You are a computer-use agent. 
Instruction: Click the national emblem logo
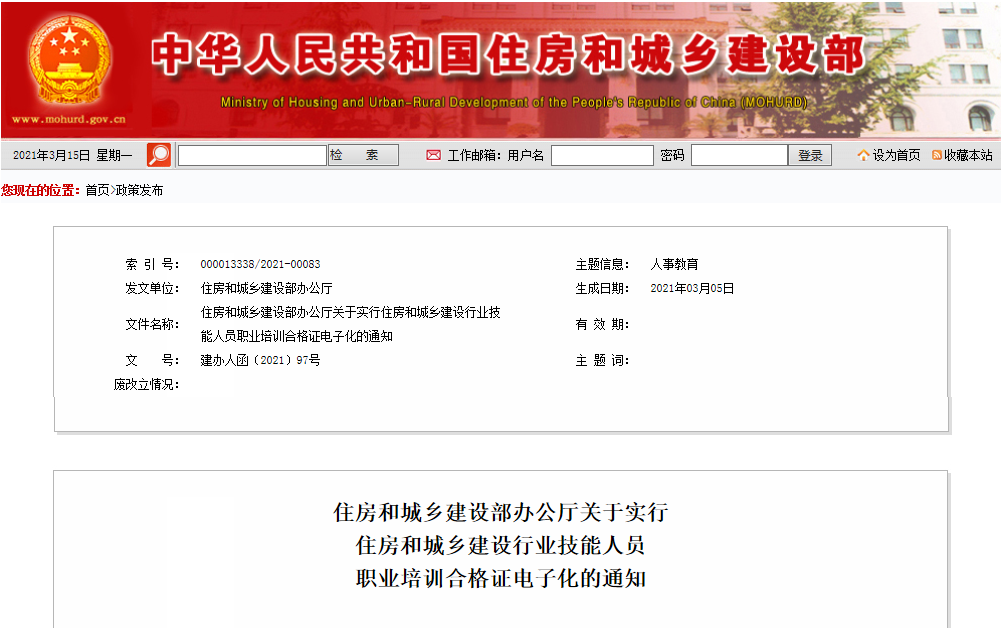click(70, 60)
